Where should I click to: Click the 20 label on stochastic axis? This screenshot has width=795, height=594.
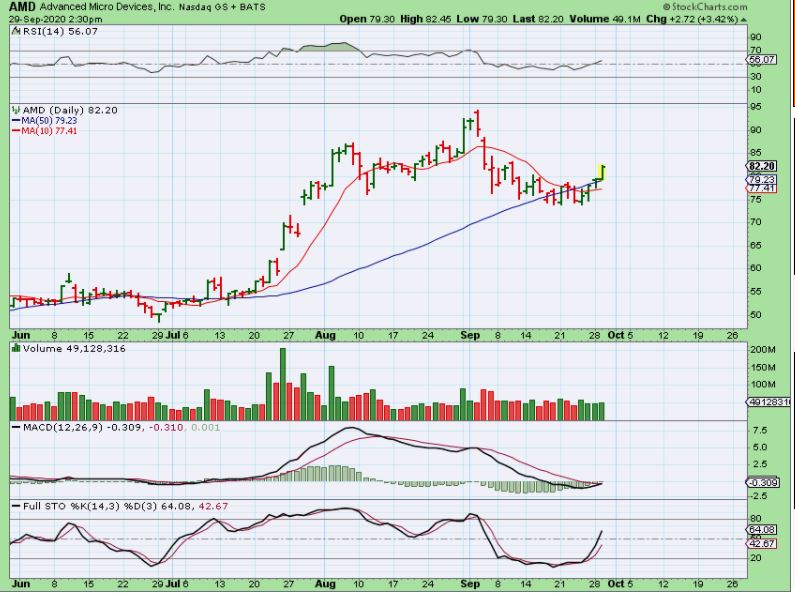(x=756, y=558)
